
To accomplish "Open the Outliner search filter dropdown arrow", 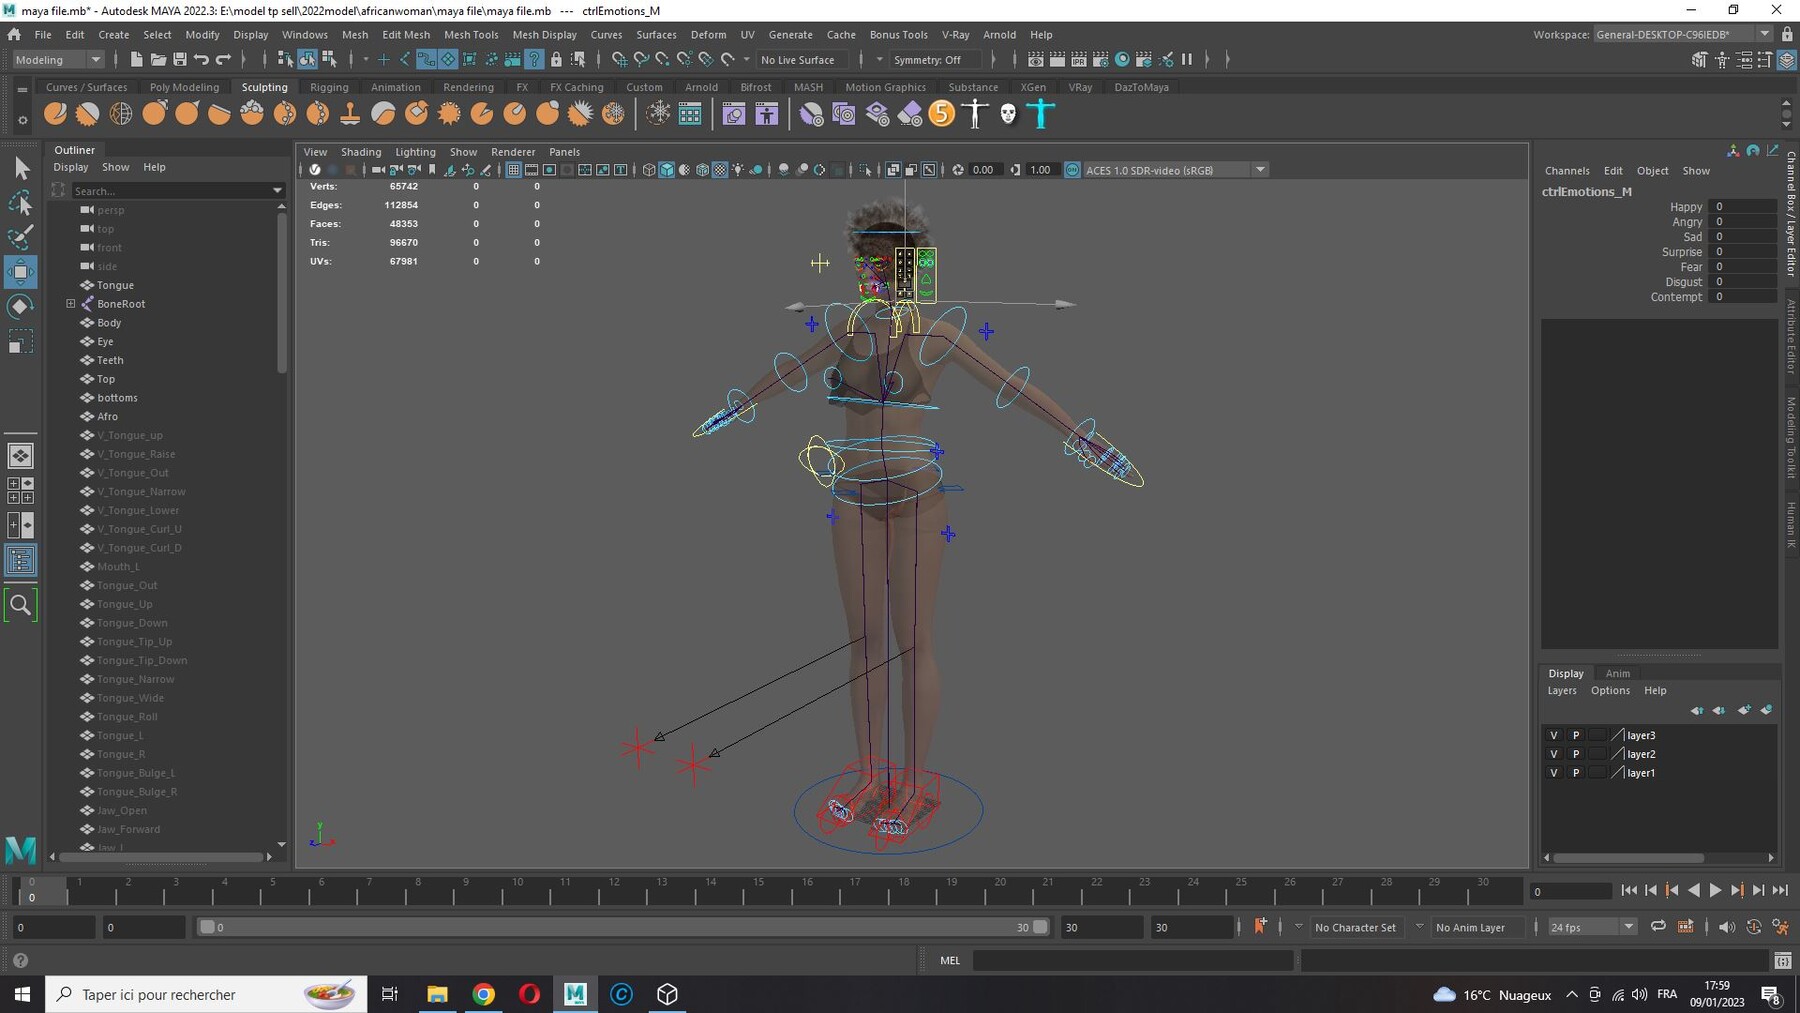I will click(277, 190).
